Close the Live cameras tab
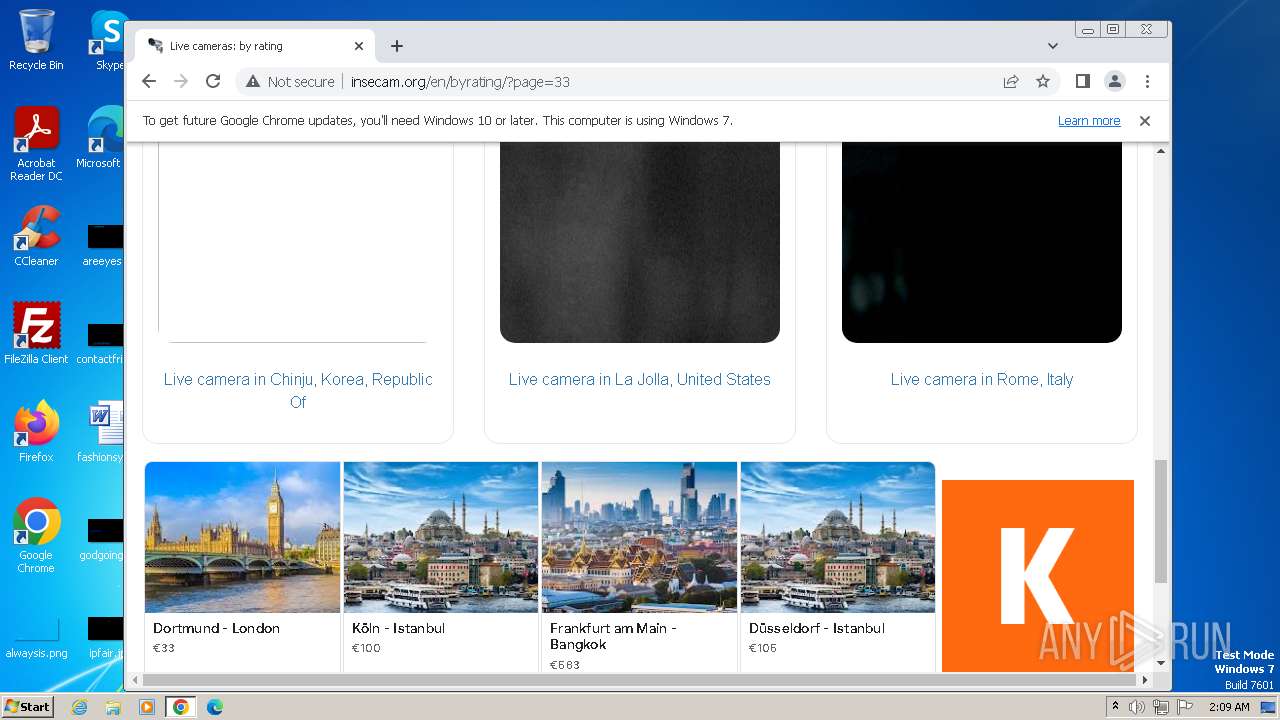Screen dimensions: 1280x720 pyautogui.click(x=359, y=46)
